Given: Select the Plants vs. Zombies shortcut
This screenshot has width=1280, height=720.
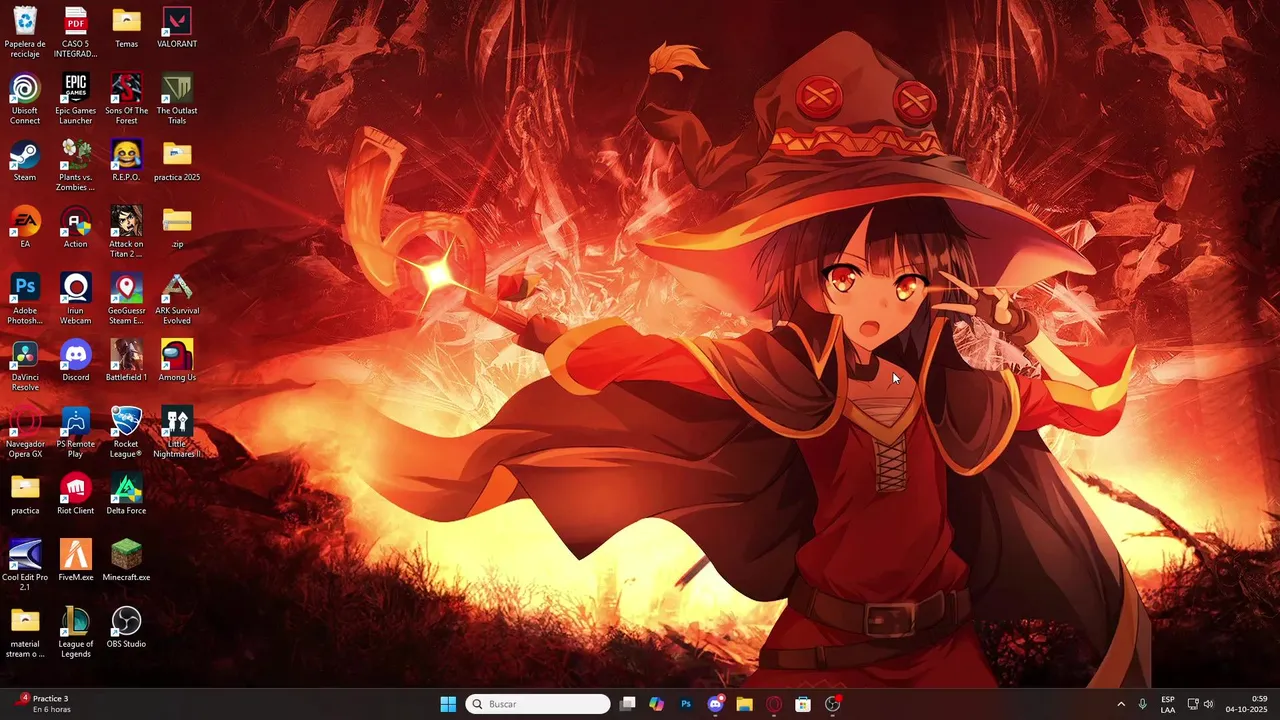Looking at the screenshot, I should [x=76, y=165].
